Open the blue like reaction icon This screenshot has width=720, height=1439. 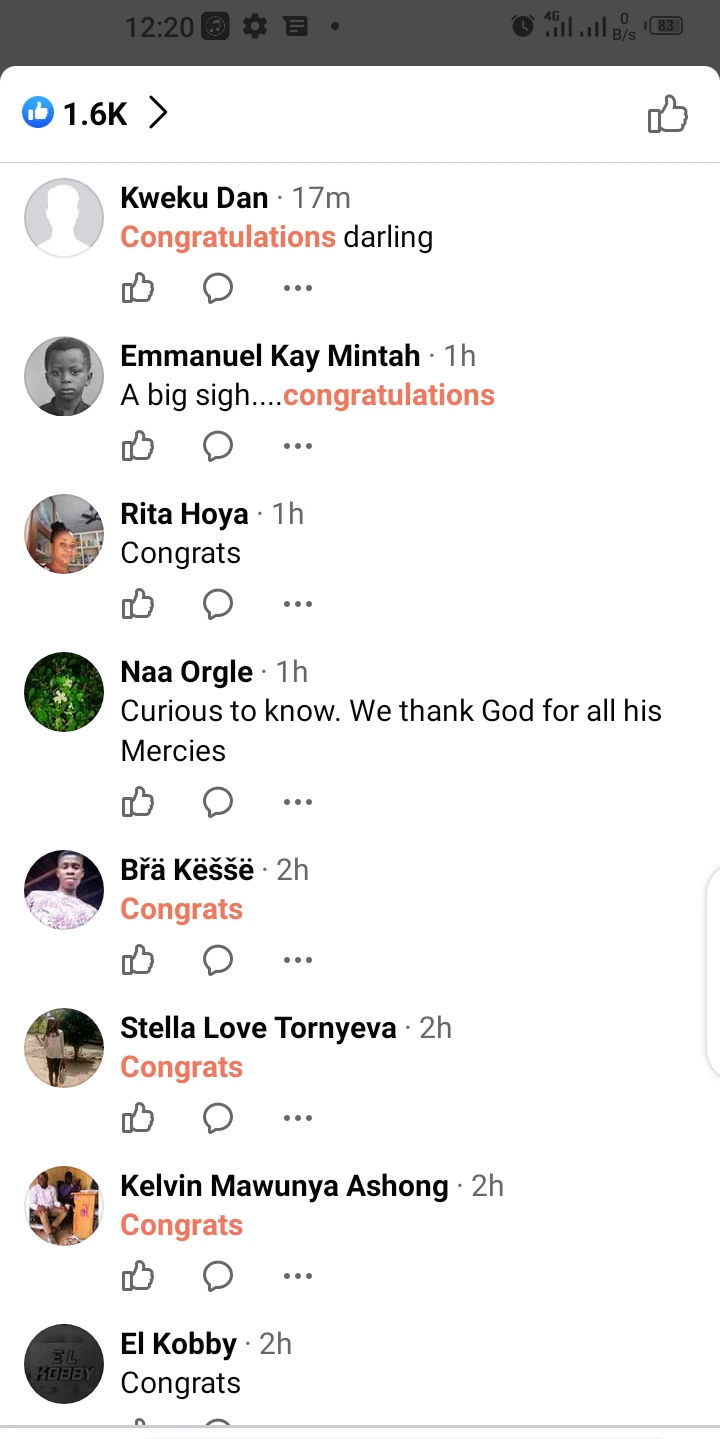click(38, 114)
